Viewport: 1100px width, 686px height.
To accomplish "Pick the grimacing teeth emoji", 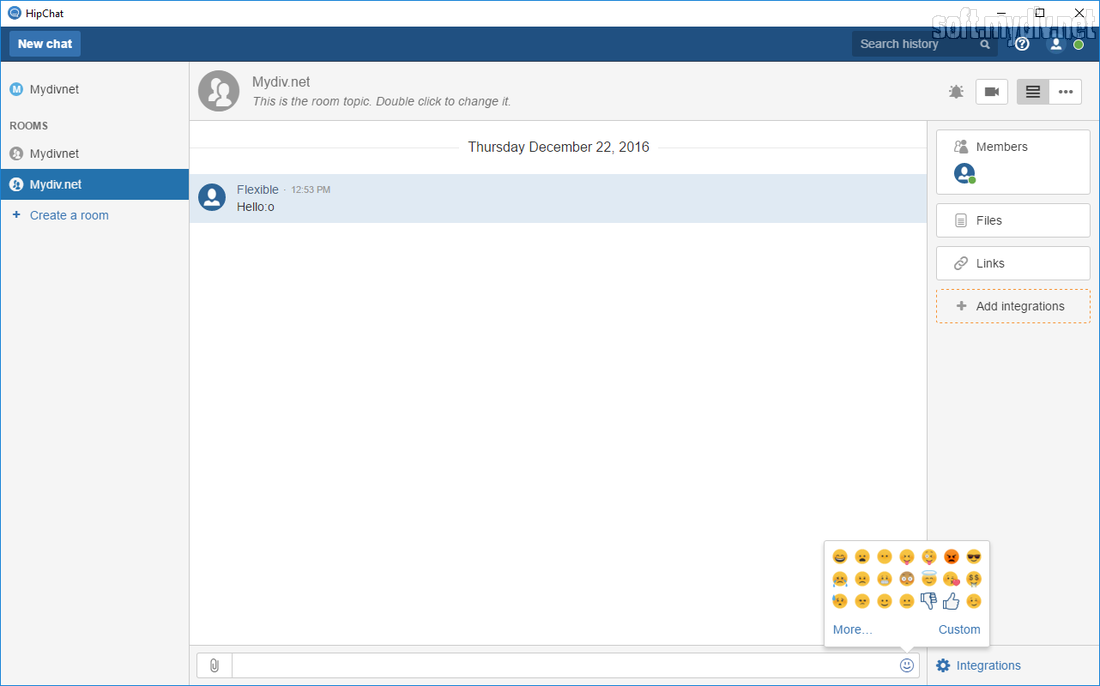I will pyautogui.click(x=885, y=579).
